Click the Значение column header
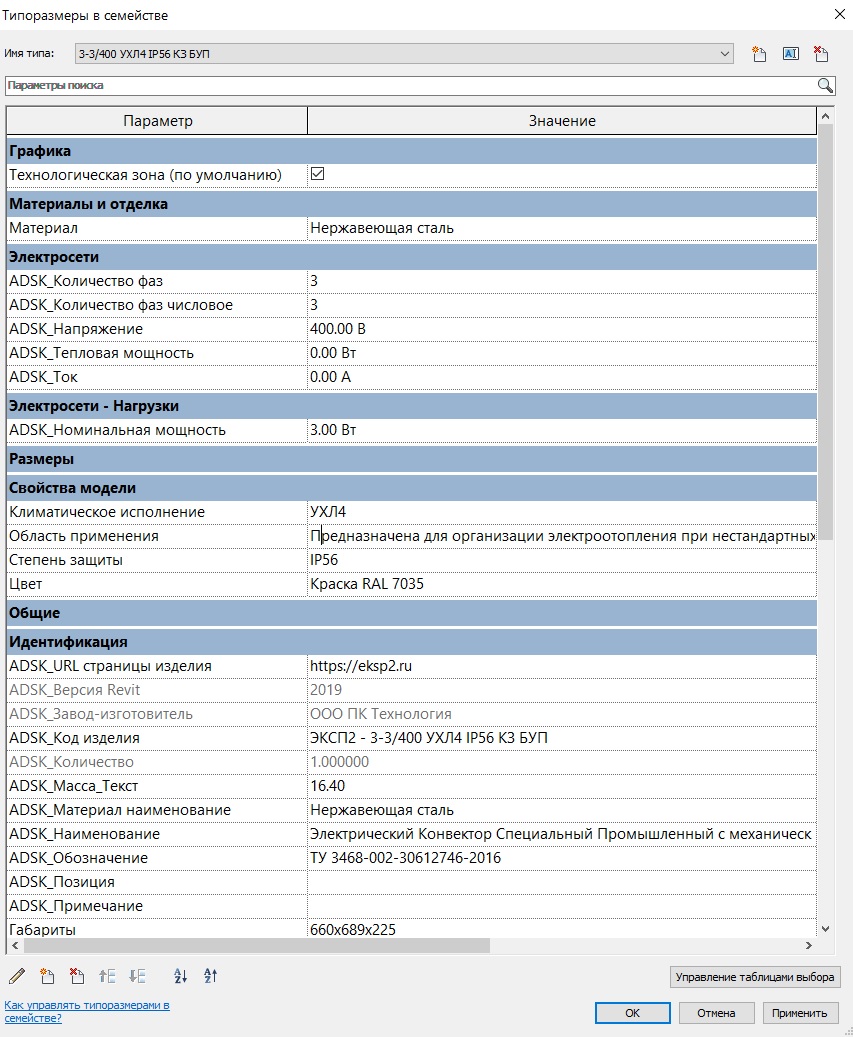 coord(562,120)
